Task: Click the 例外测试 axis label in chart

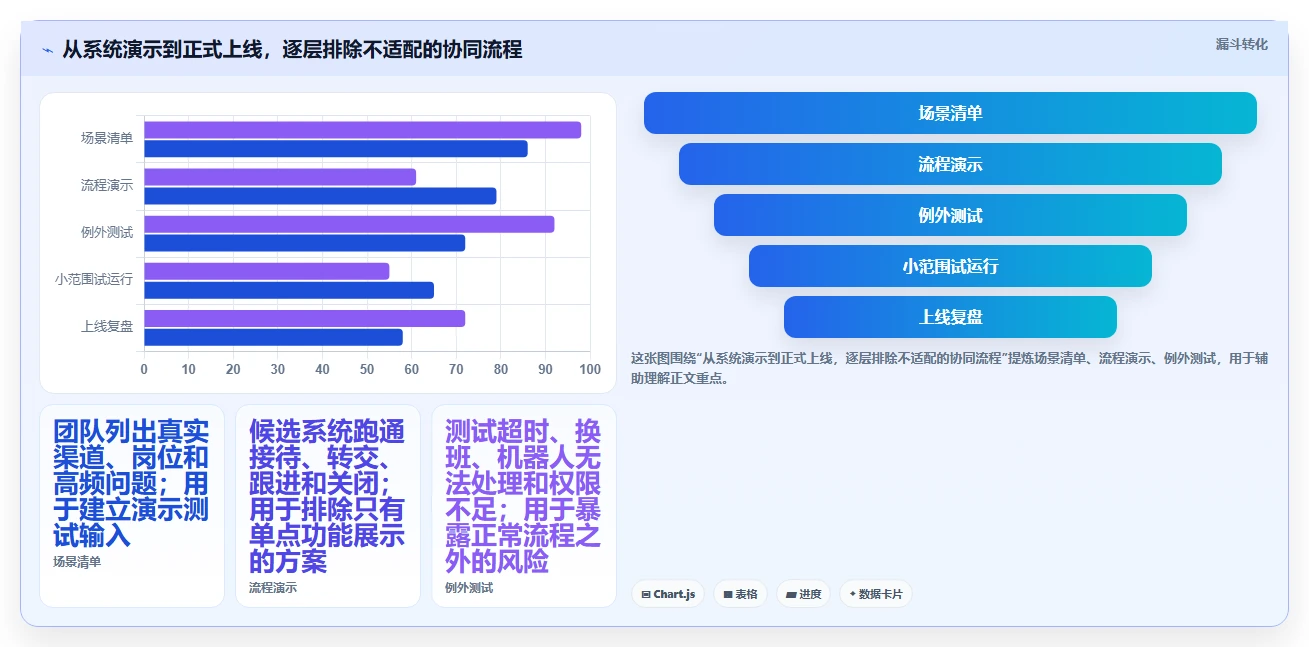Action: coord(107,232)
